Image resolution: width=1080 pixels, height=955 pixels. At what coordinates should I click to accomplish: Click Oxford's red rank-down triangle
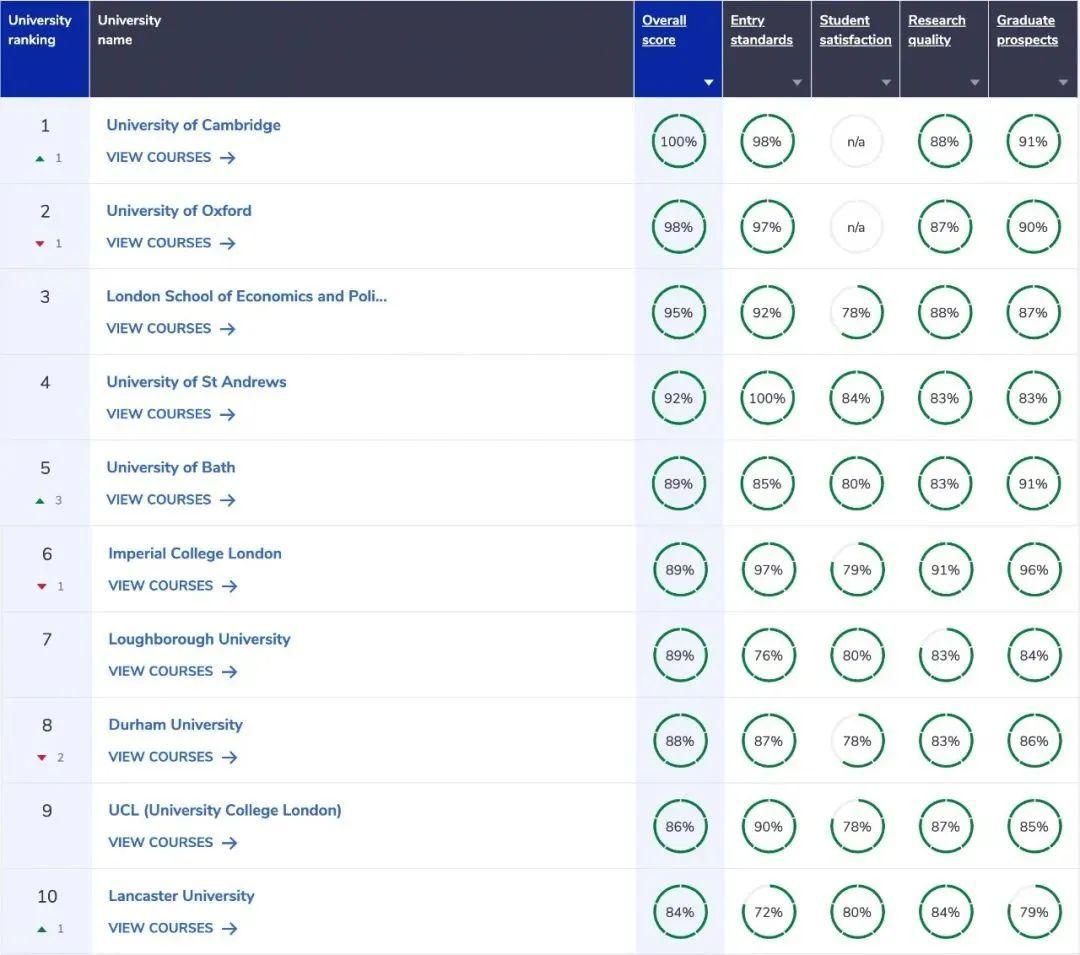point(40,244)
